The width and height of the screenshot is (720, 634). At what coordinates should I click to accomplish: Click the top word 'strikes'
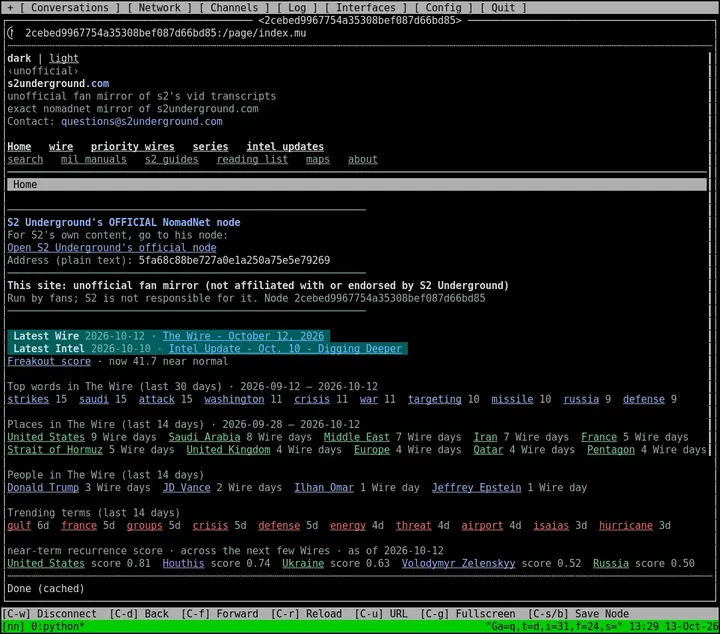click(x=28, y=399)
